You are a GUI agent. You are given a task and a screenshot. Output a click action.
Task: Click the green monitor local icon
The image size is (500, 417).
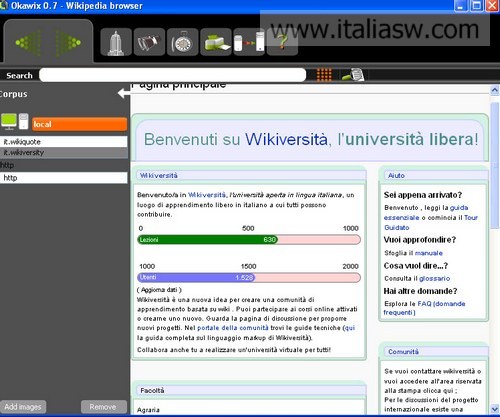9,121
